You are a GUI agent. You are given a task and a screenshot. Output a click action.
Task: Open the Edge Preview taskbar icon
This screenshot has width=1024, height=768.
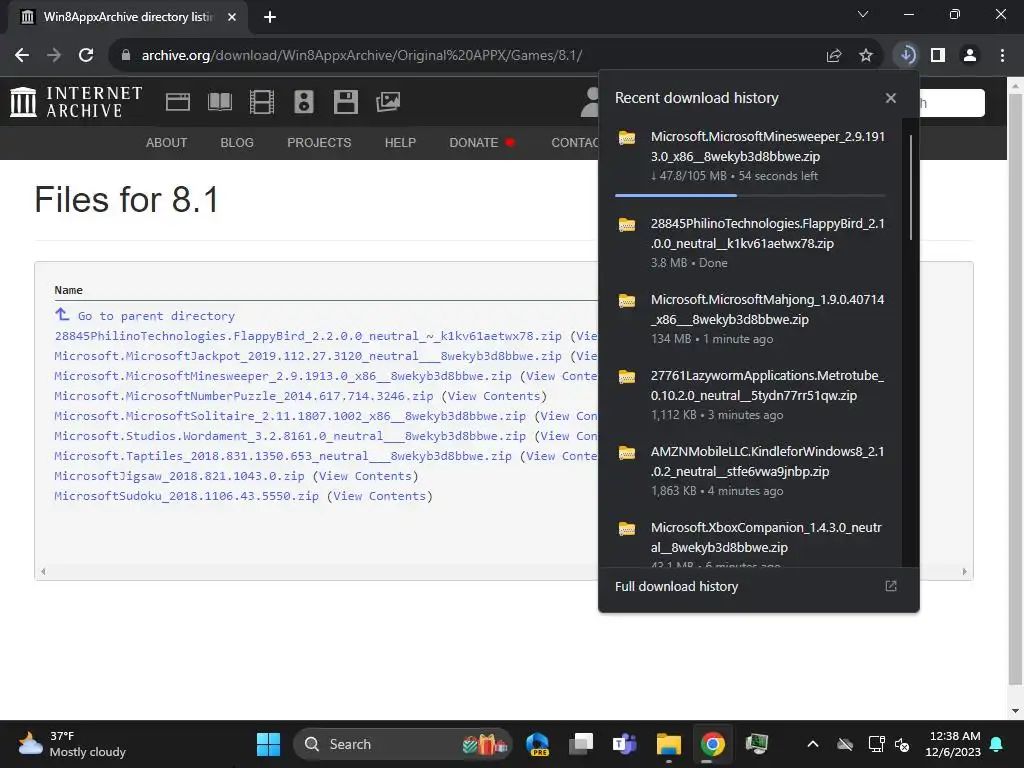point(537,744)
